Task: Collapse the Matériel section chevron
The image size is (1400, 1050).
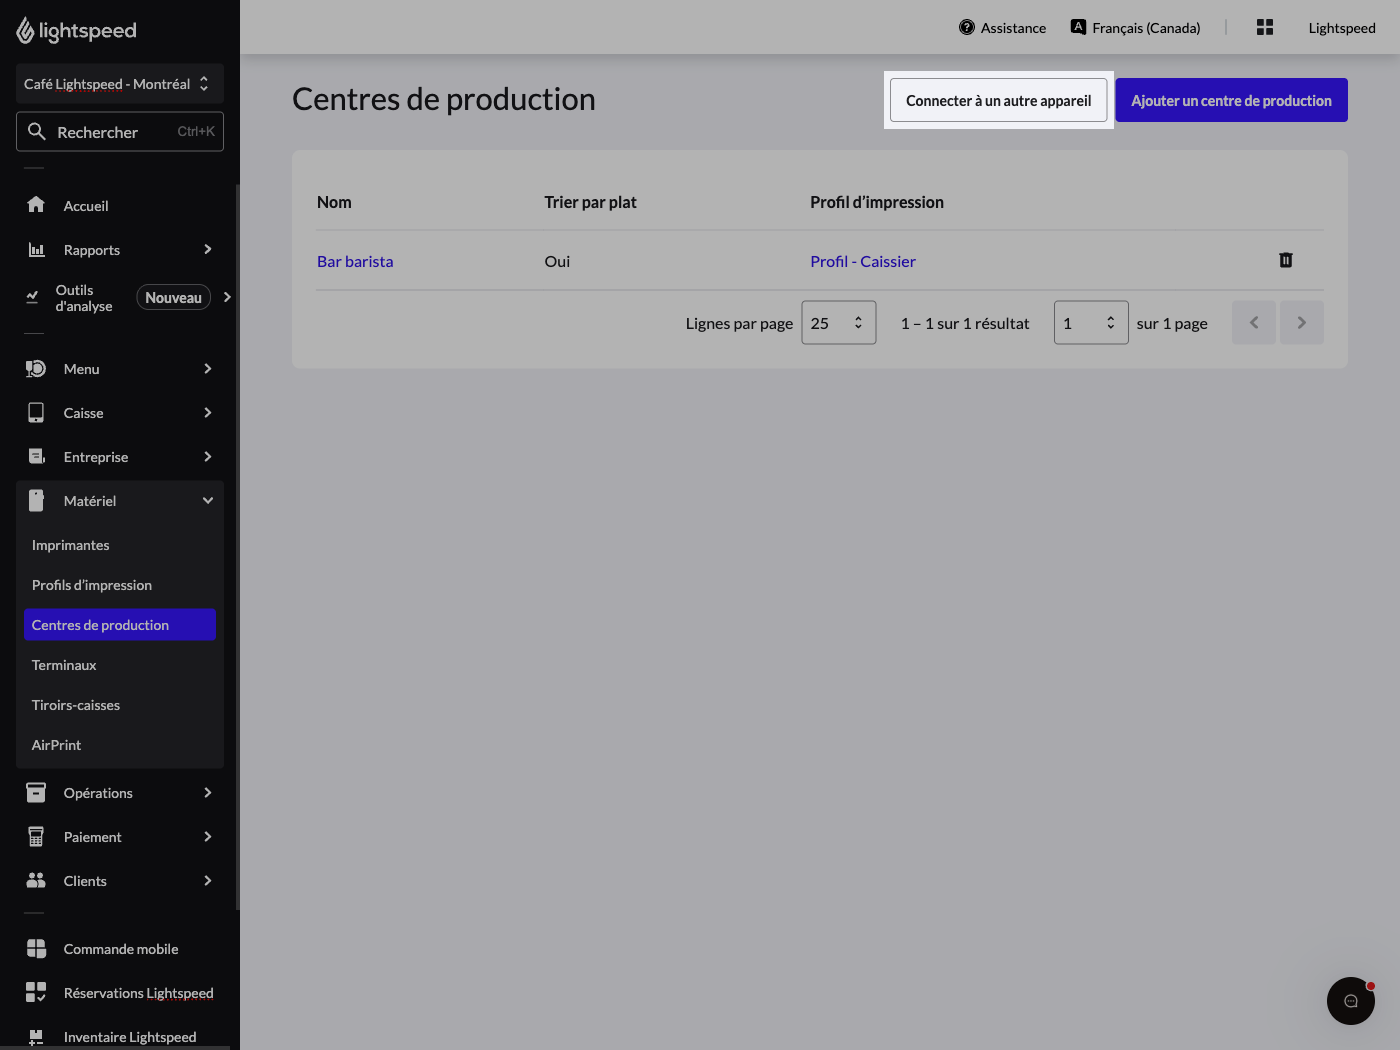Action: click(x=208, y=501)
